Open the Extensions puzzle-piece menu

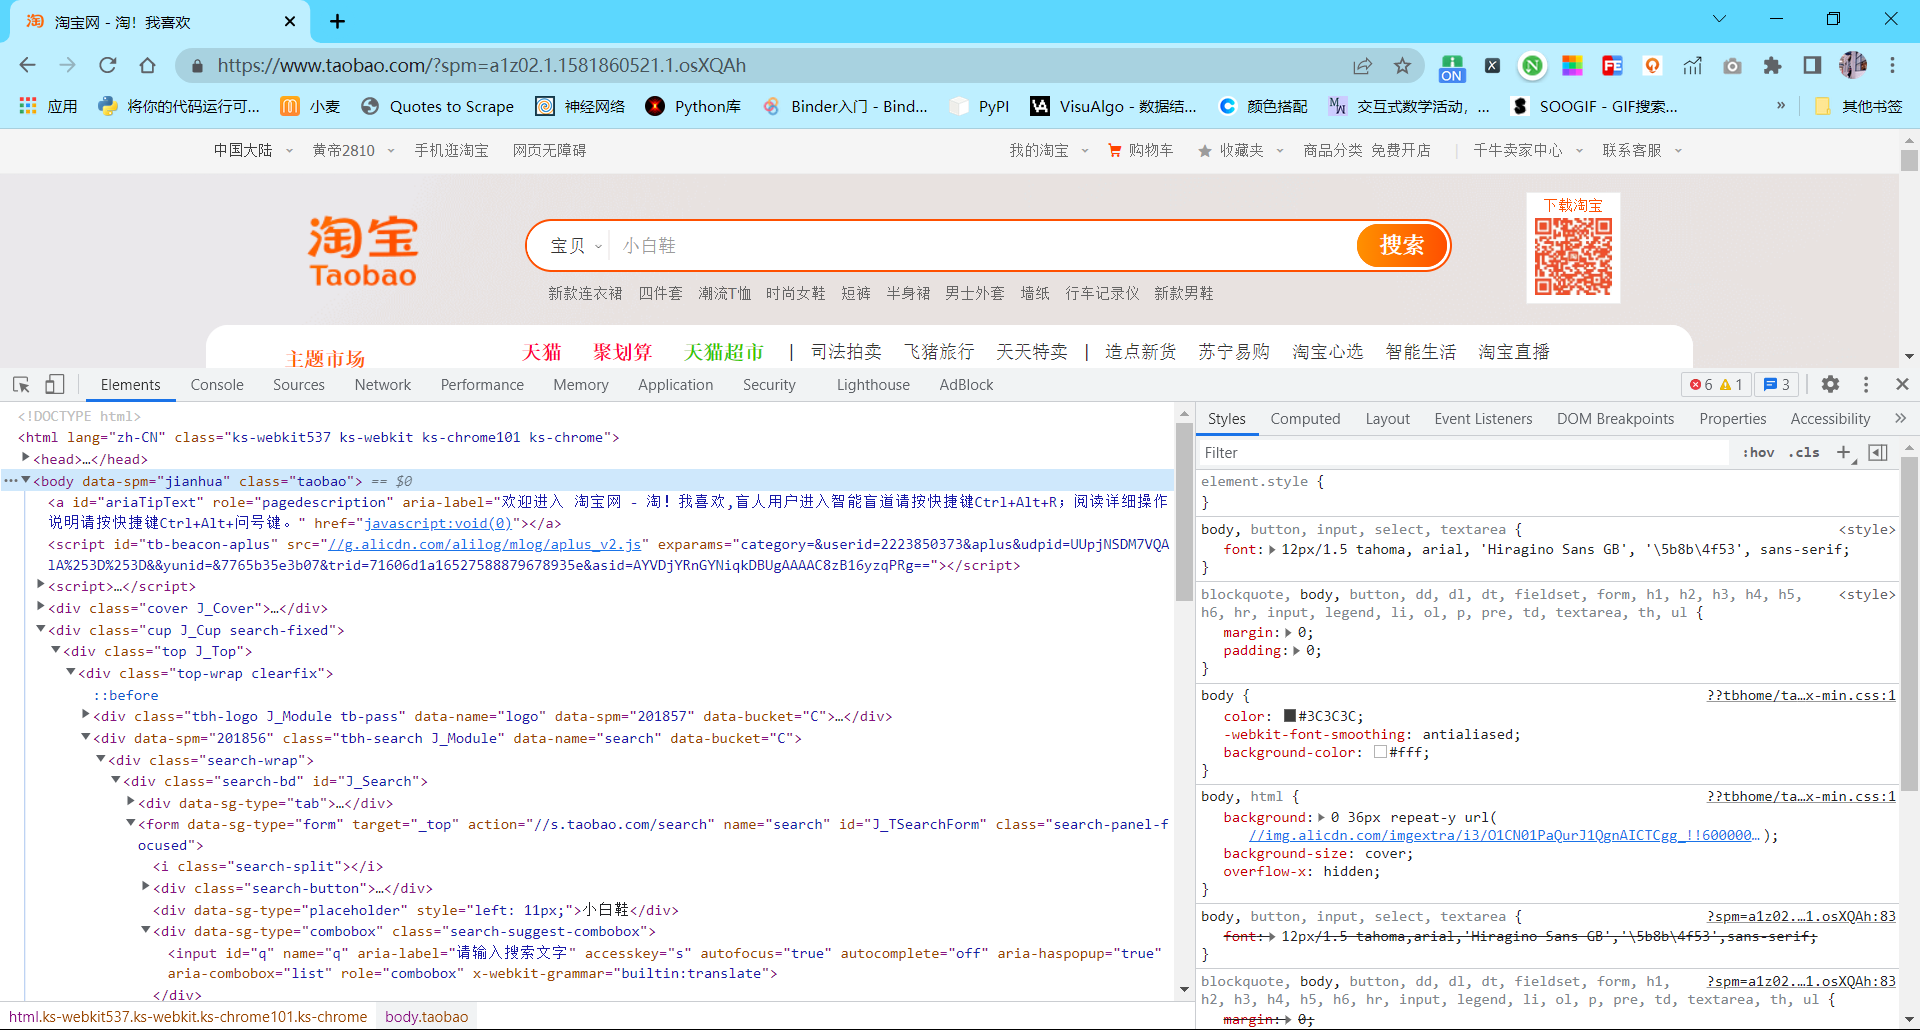point(1772,66)
